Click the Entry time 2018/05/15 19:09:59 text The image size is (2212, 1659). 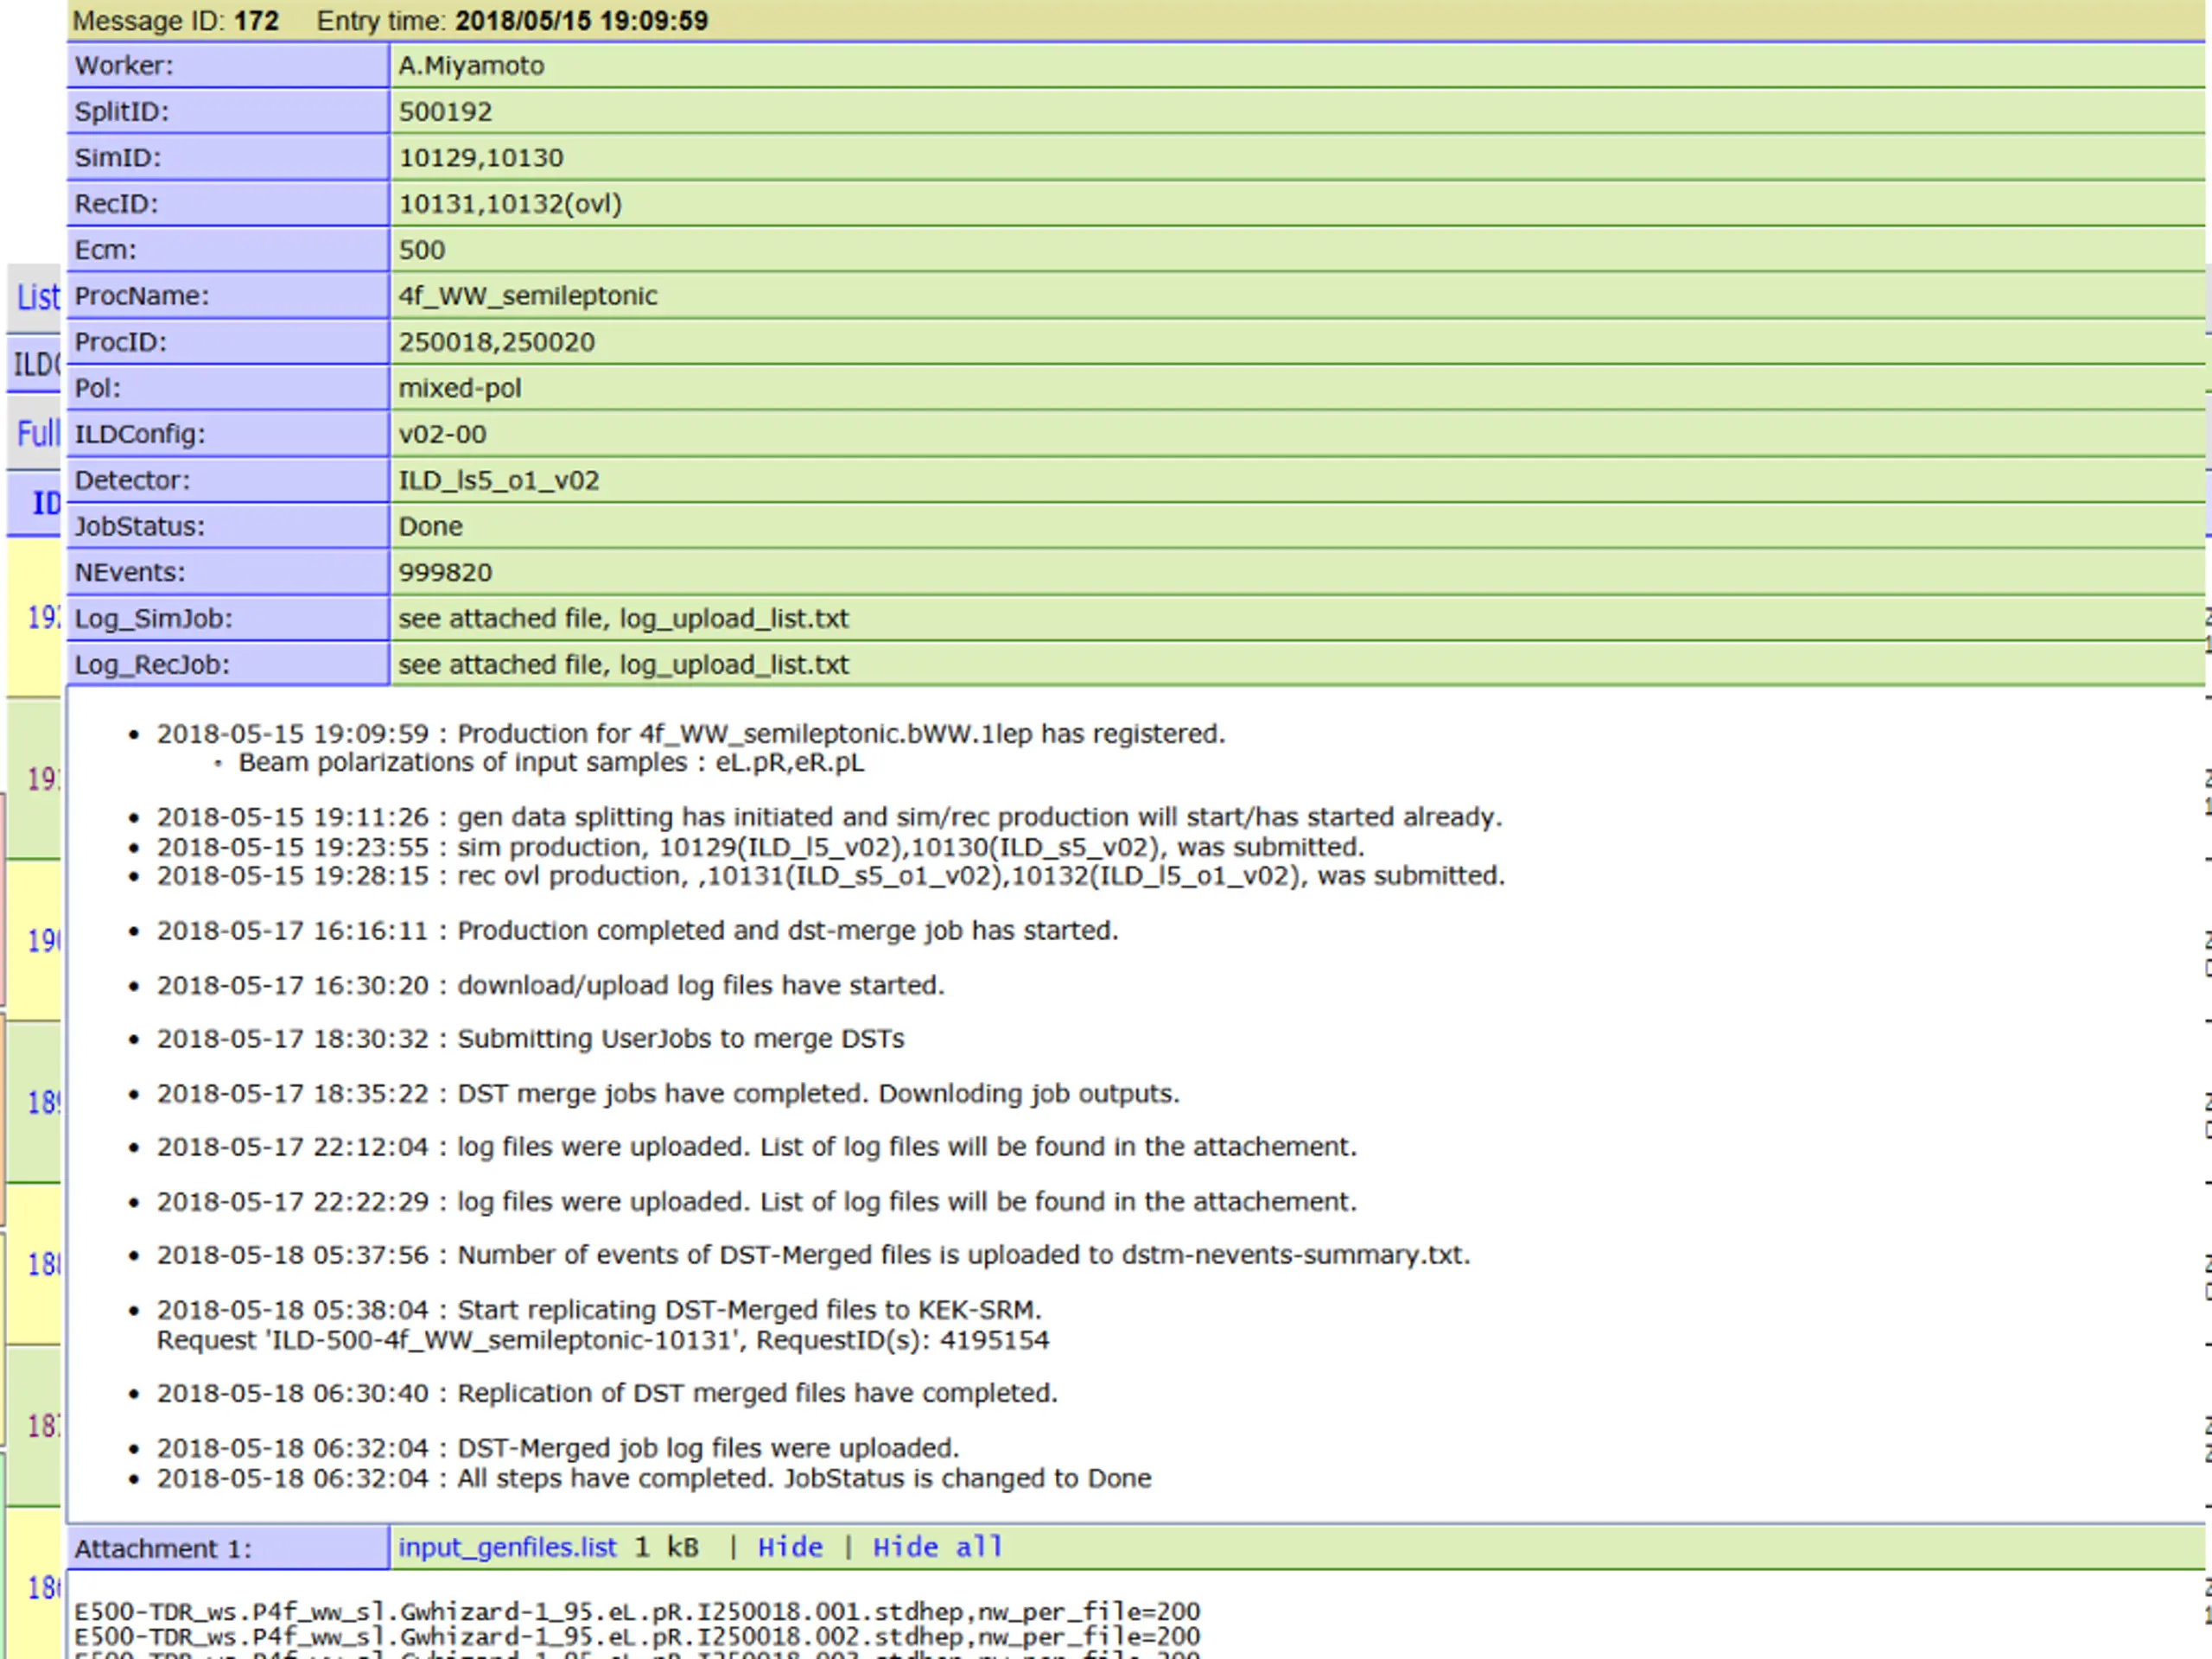pyautogui.click(x=512, y=21)
